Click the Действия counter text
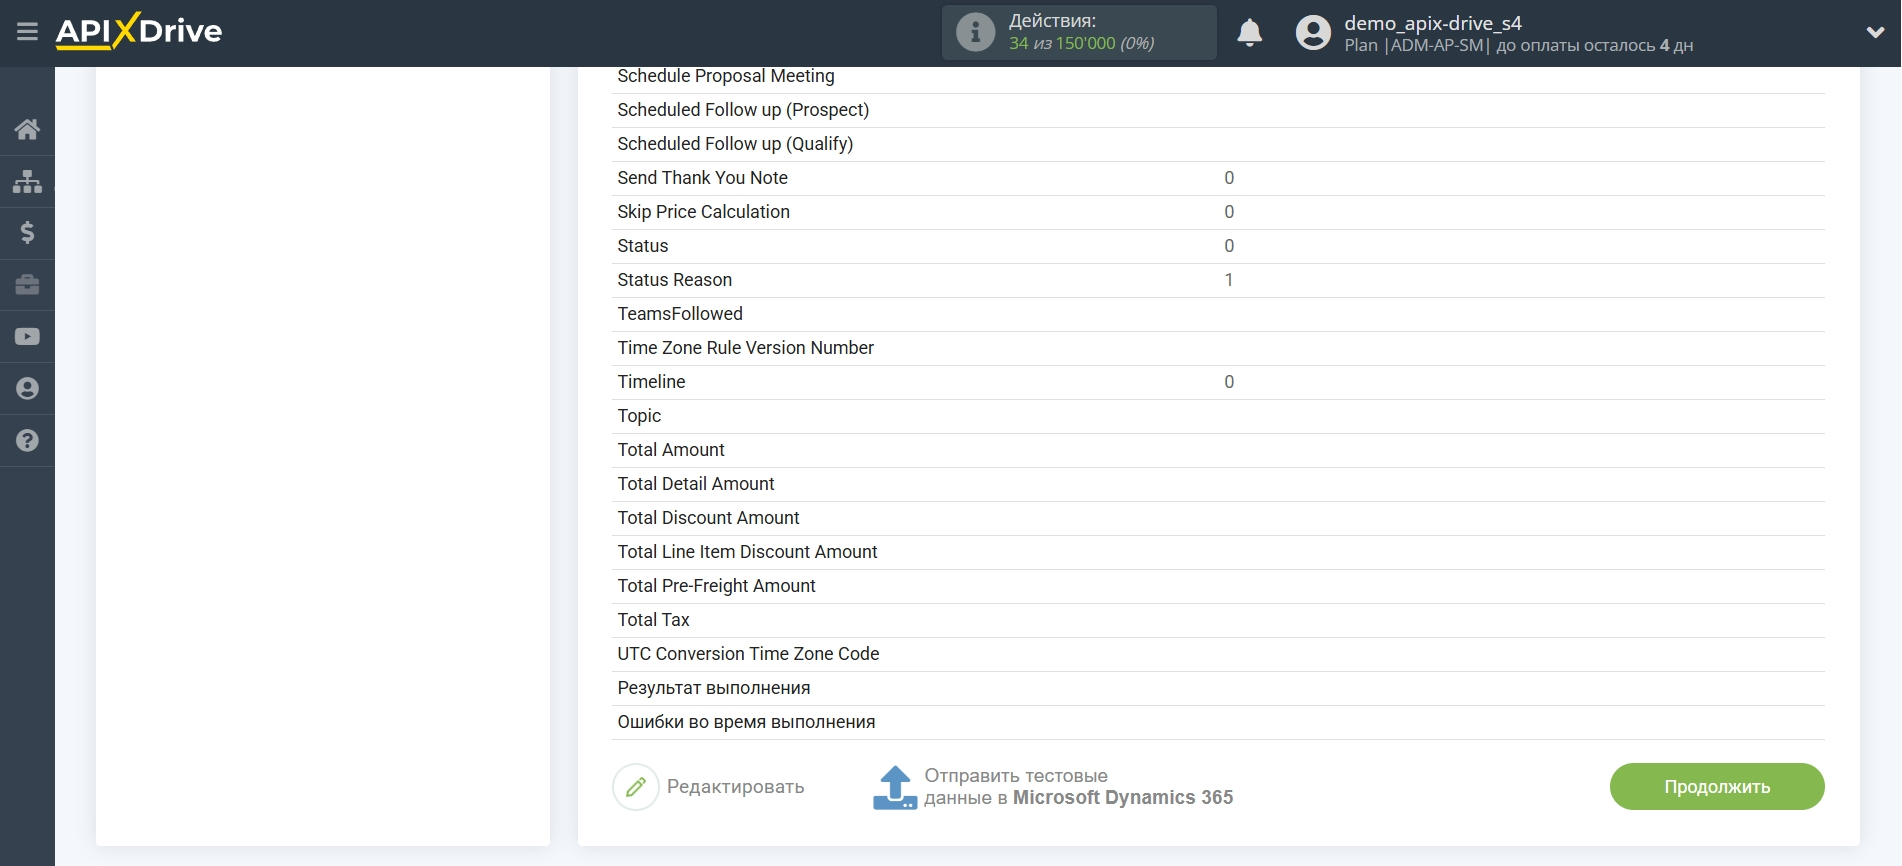Image resolution: width=1902 pixels, height=866 pixels. [1081, 32]
